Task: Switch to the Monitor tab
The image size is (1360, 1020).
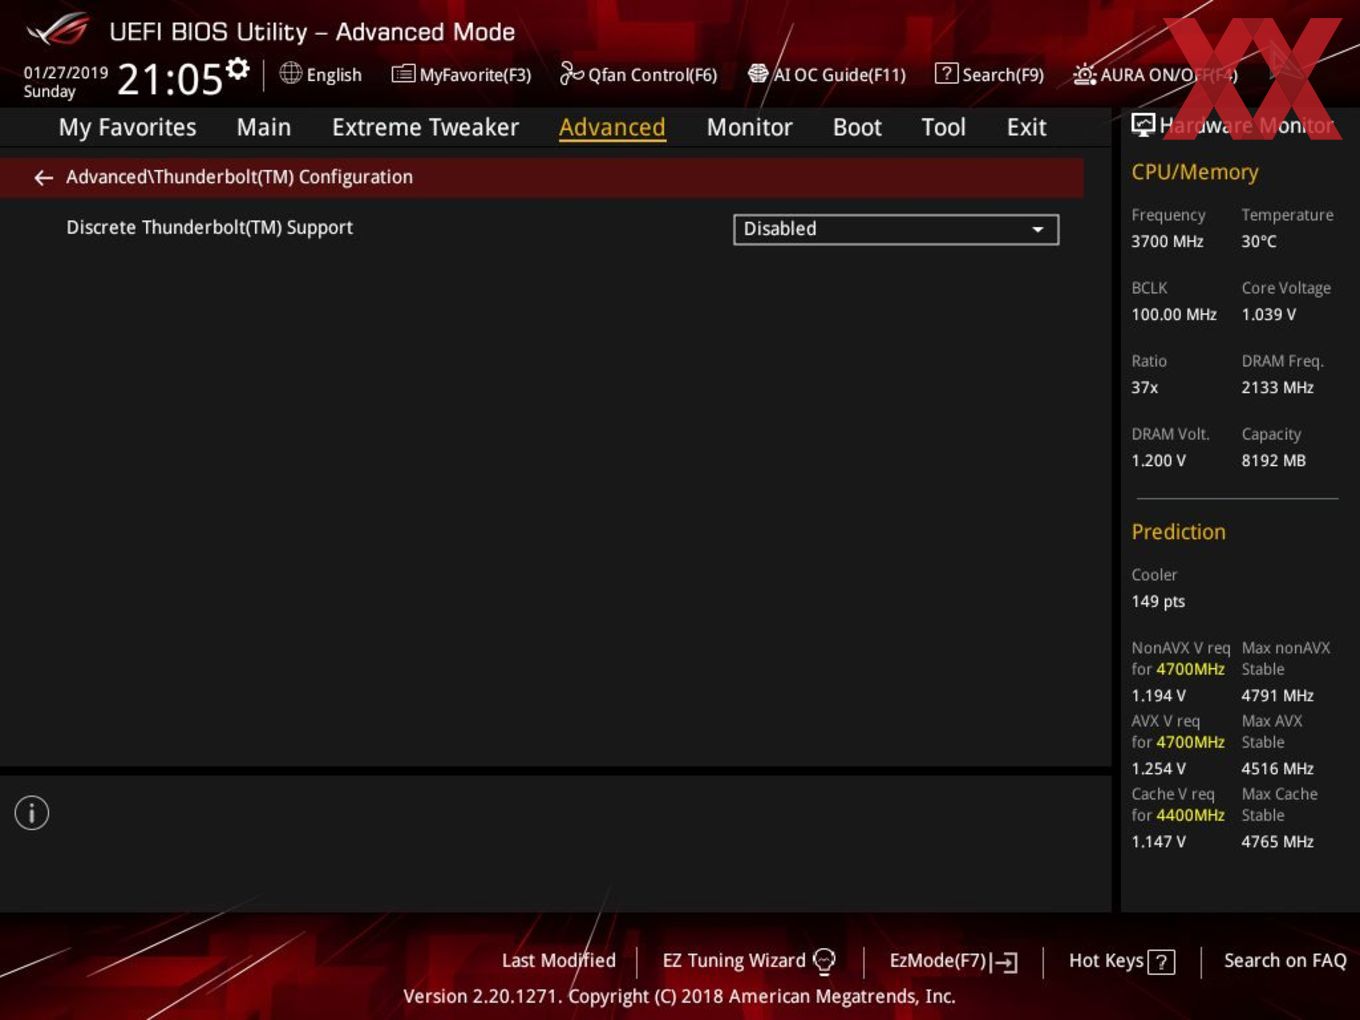Action: 749,127
